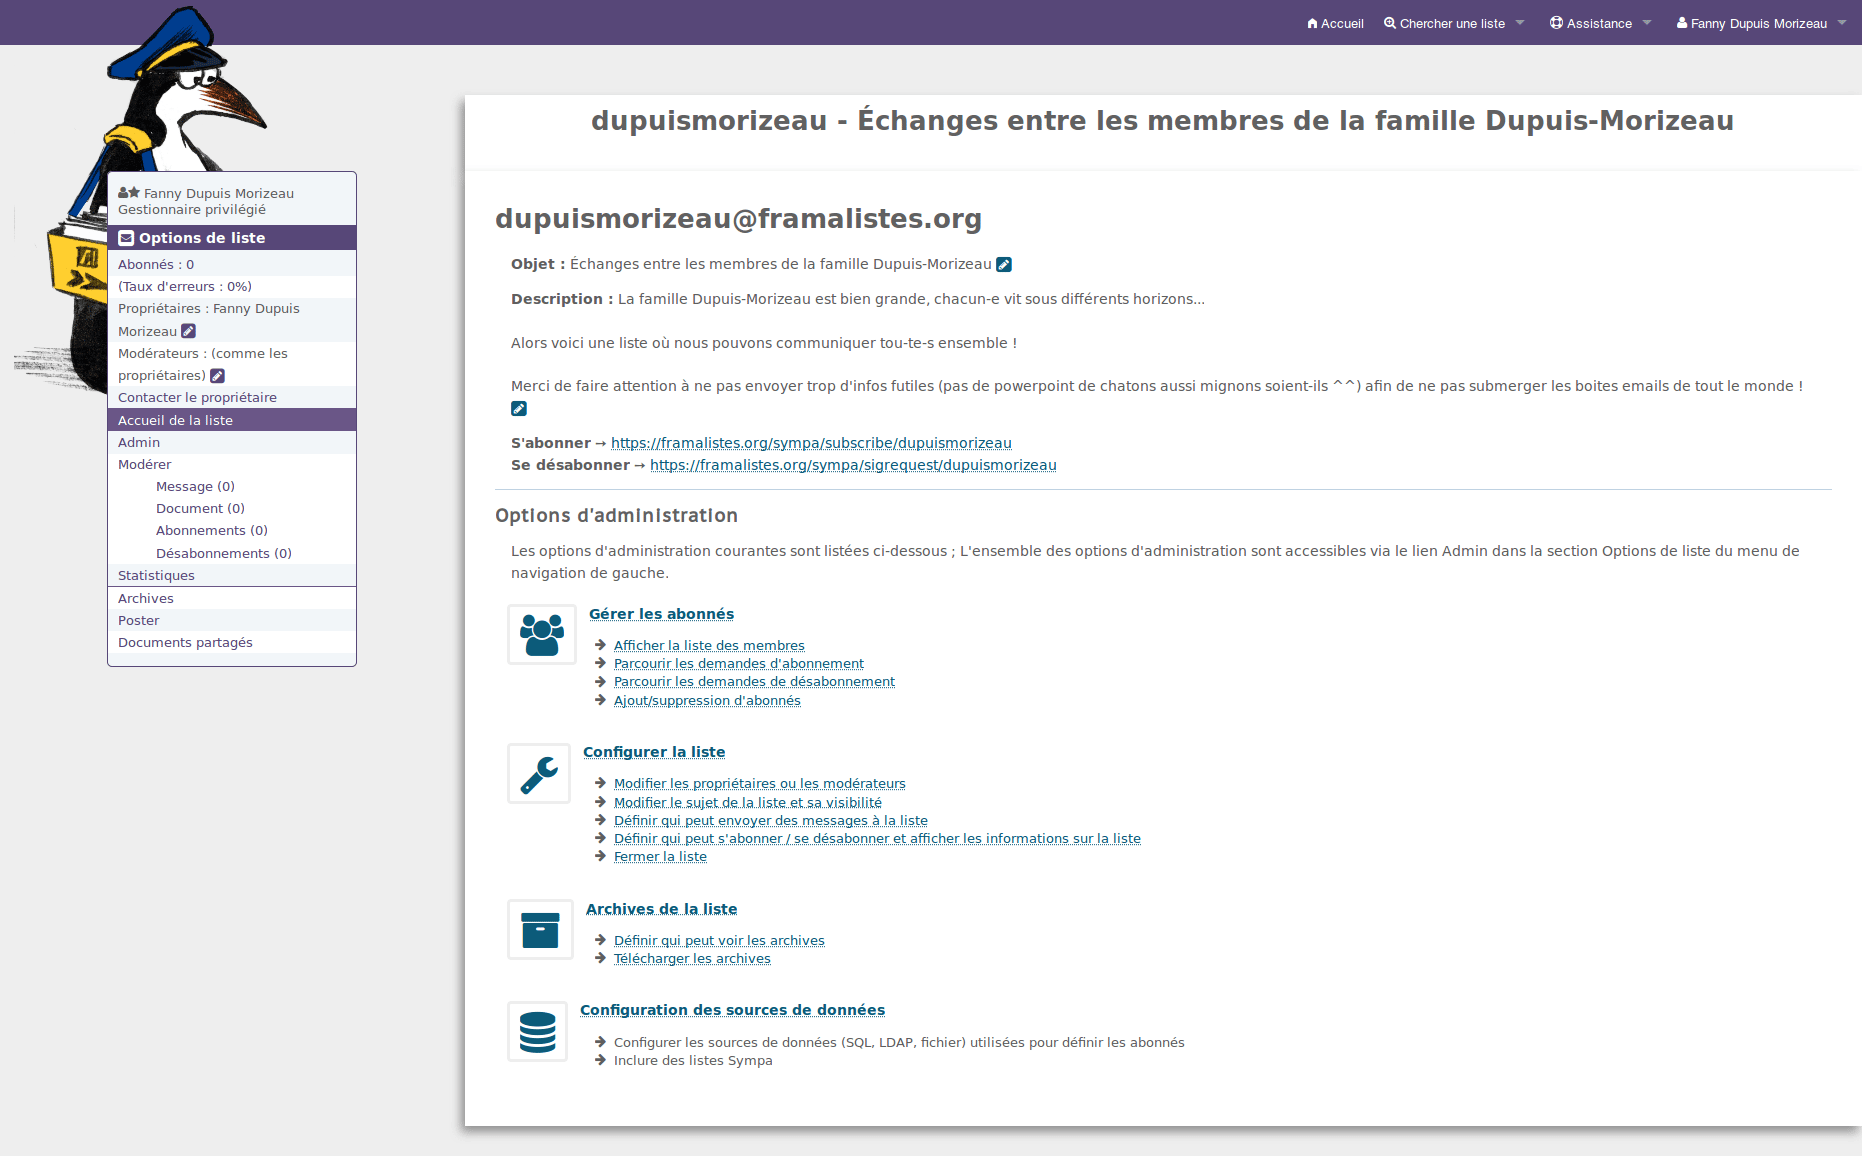Click the edit pencil icon next to Objet

click(x=1004, y=265)
